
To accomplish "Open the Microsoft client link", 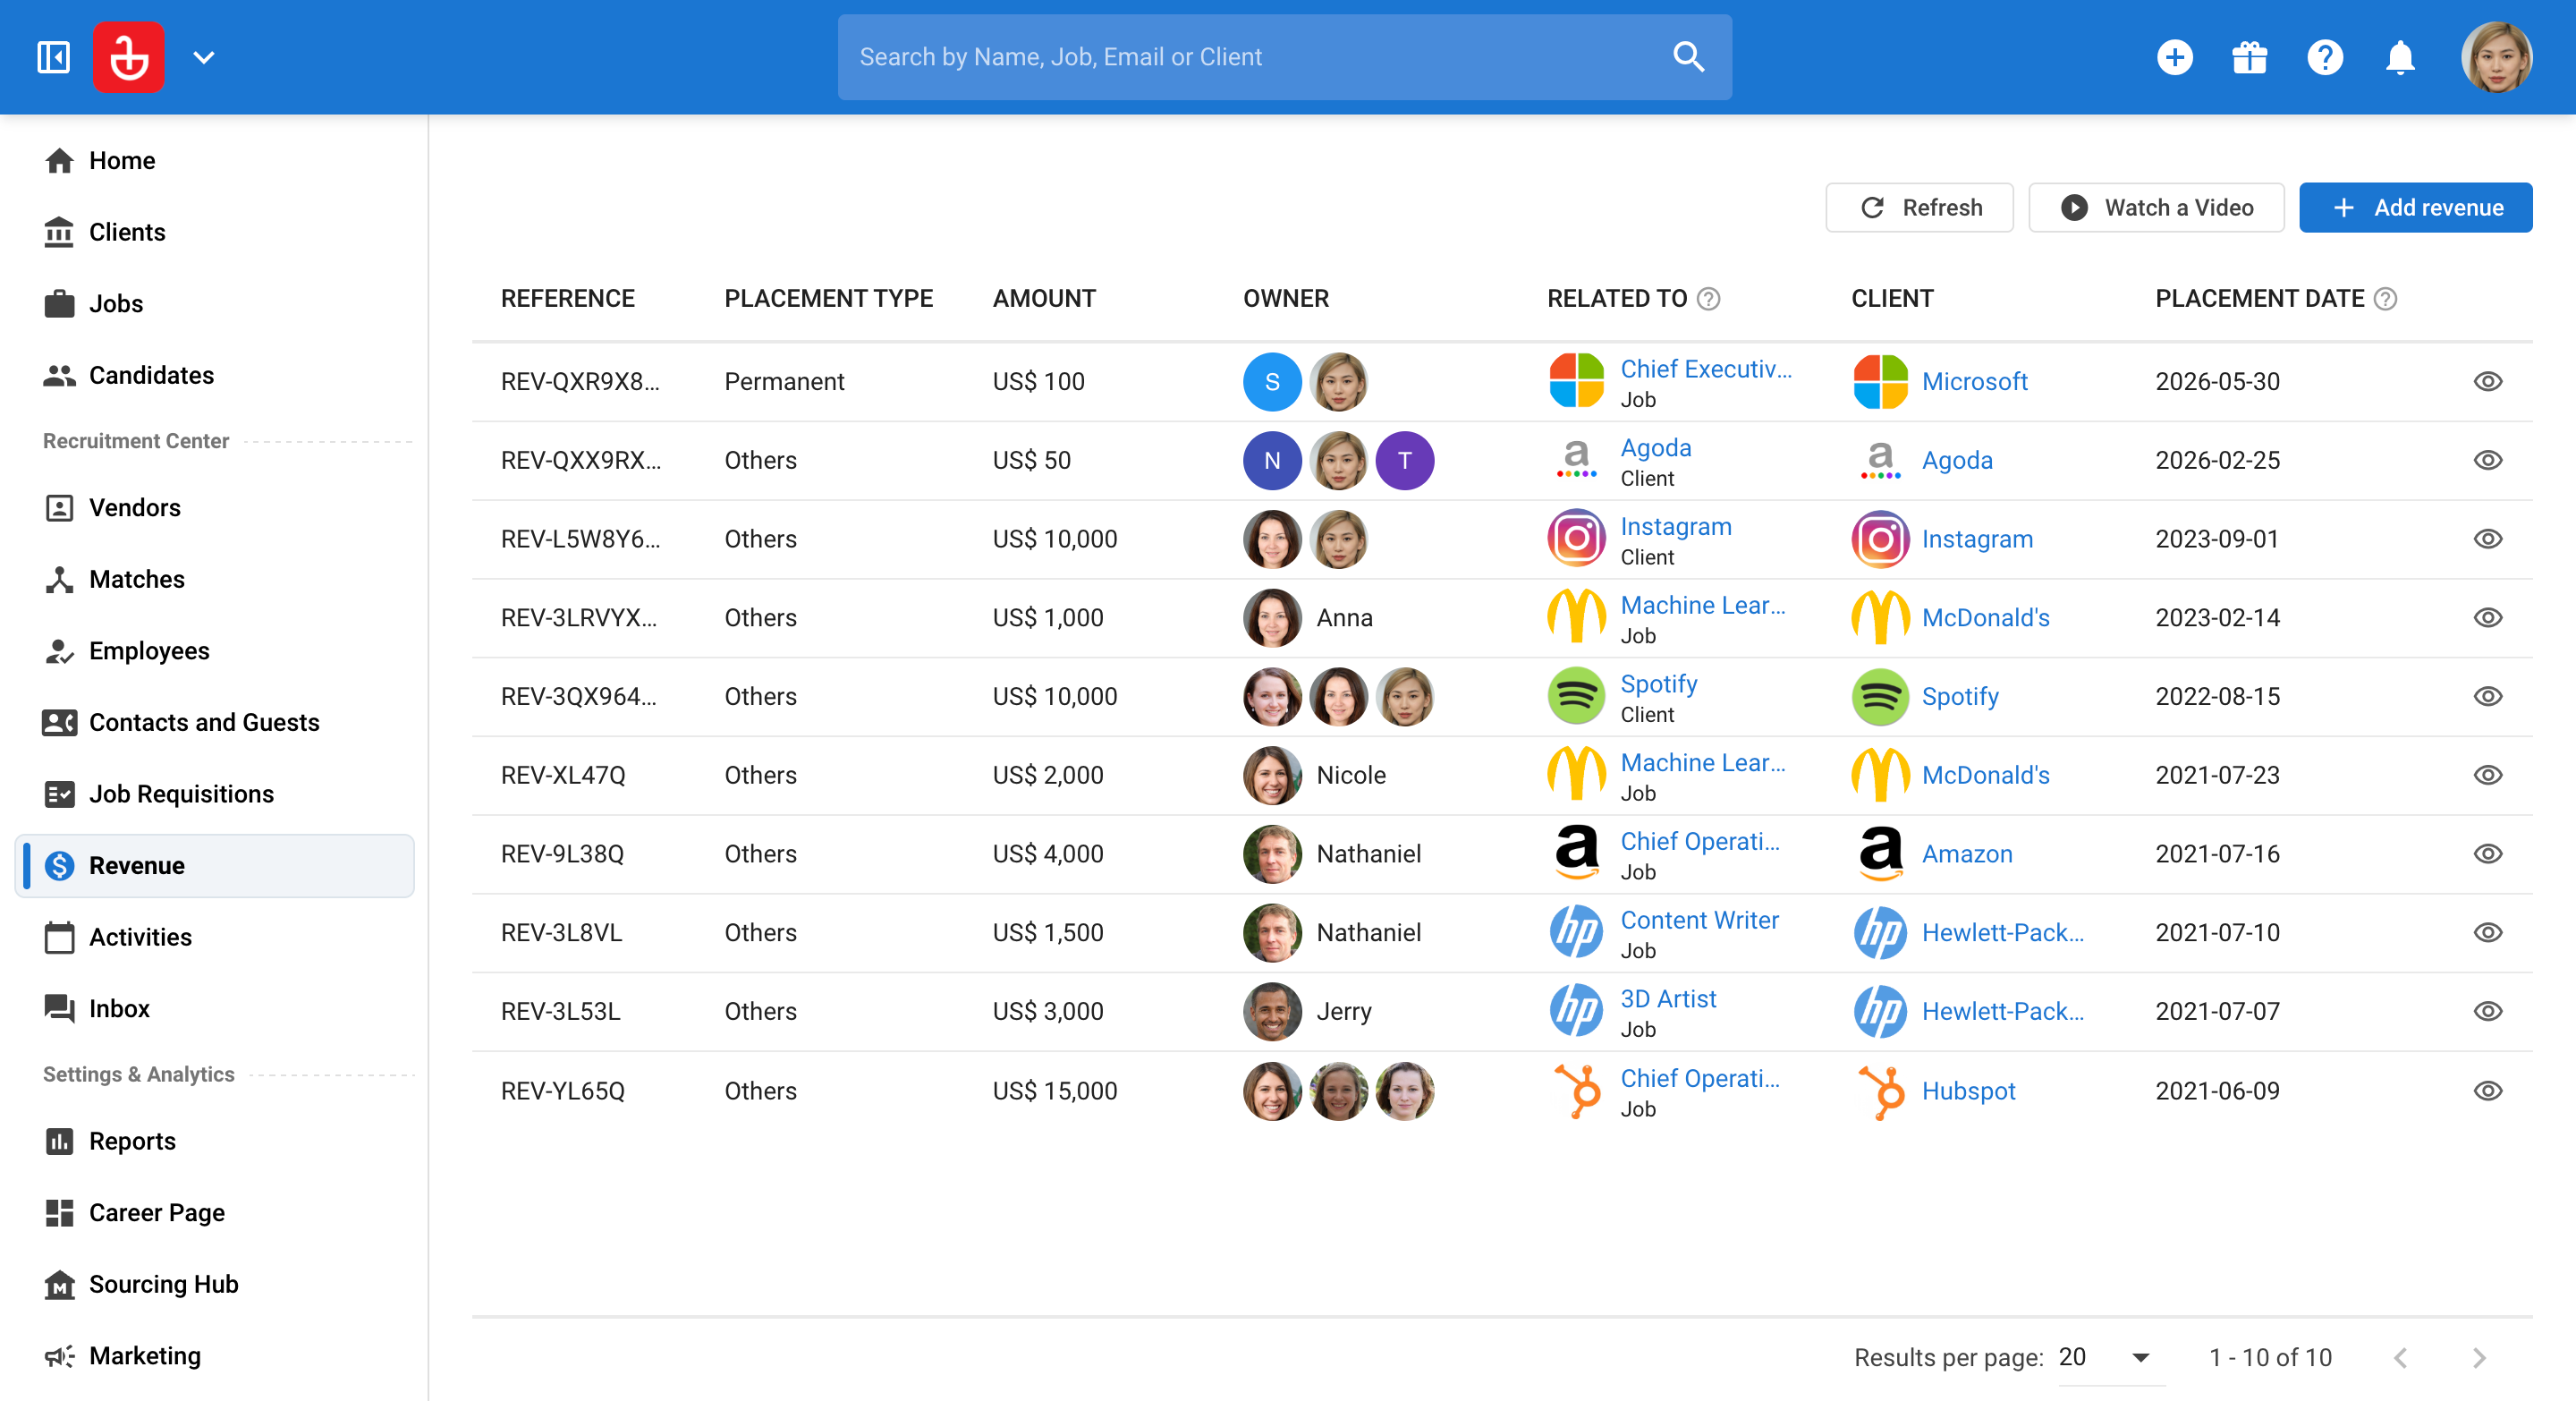I will 1974,382.
